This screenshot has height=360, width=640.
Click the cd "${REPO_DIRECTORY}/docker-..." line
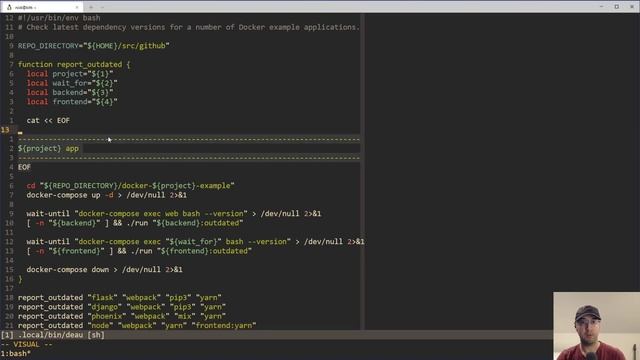click(130, 186)
